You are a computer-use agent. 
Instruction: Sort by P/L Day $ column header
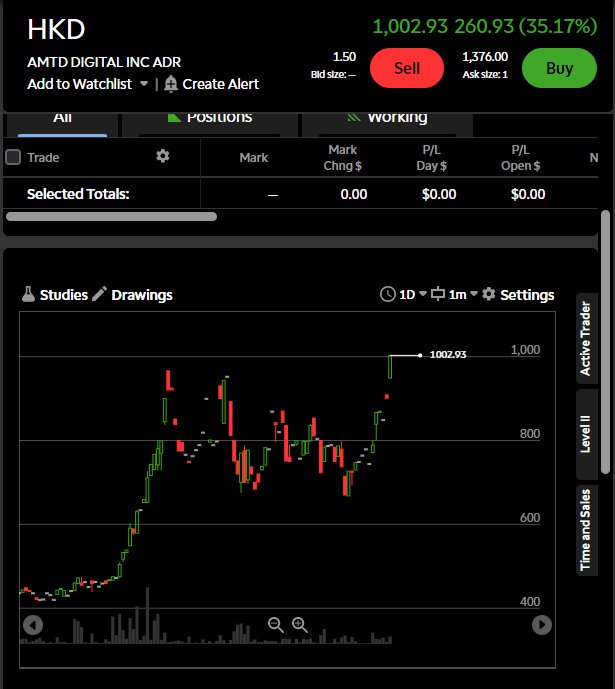(431, 158)
